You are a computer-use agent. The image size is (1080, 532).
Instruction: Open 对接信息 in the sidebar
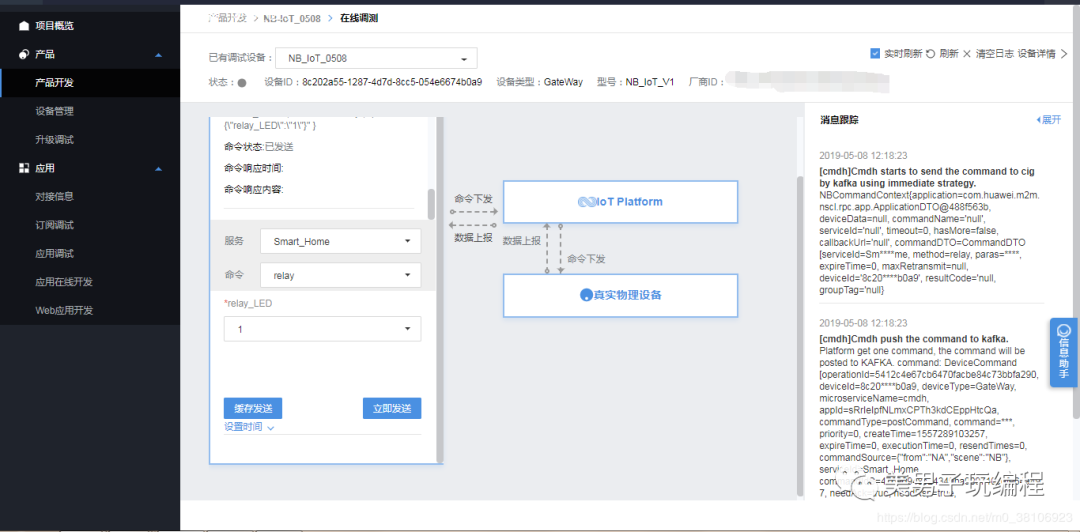coord(54,196)
